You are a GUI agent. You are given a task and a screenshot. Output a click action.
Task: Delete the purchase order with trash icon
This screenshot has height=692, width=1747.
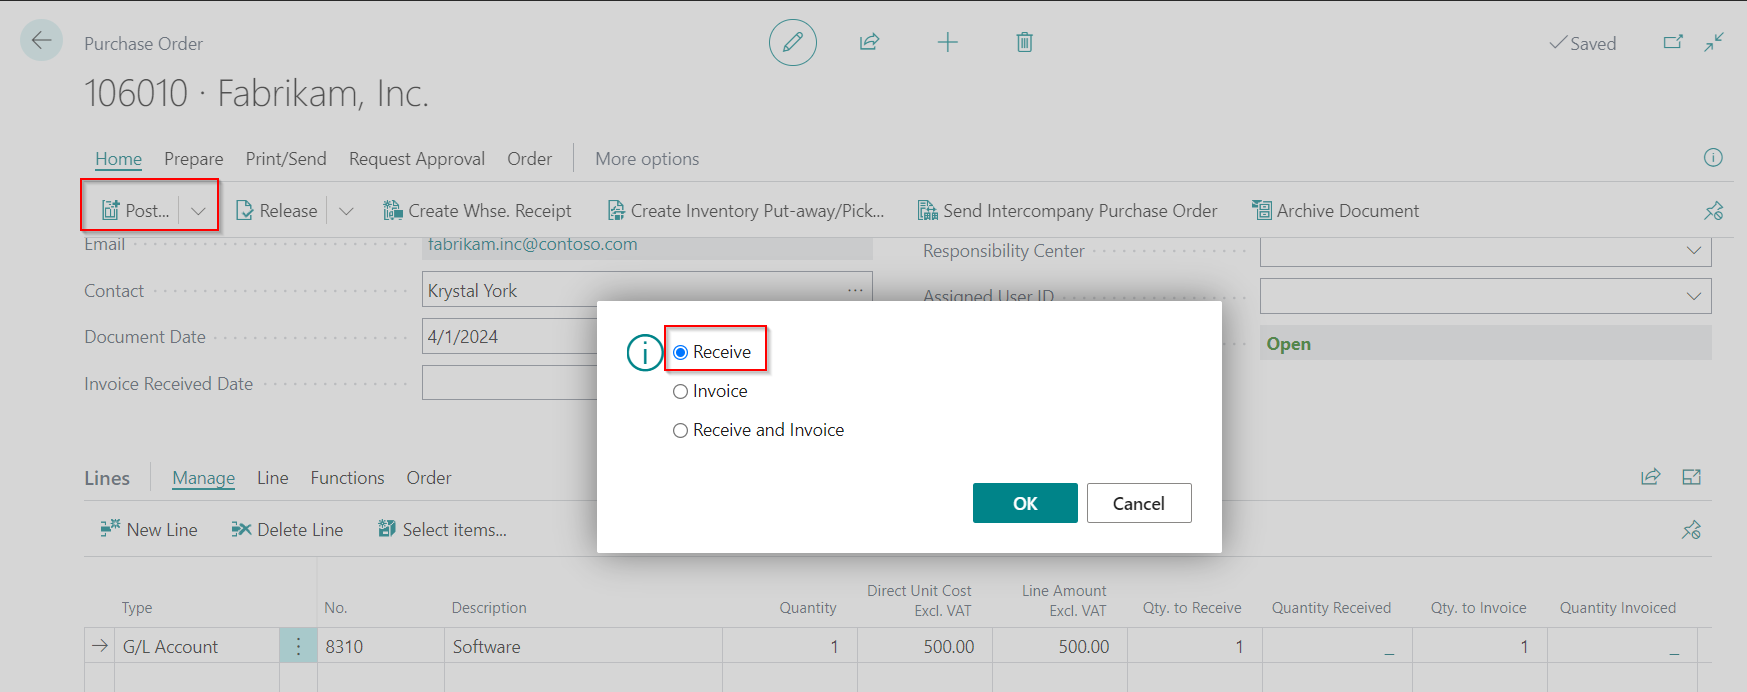(1024, 42)
